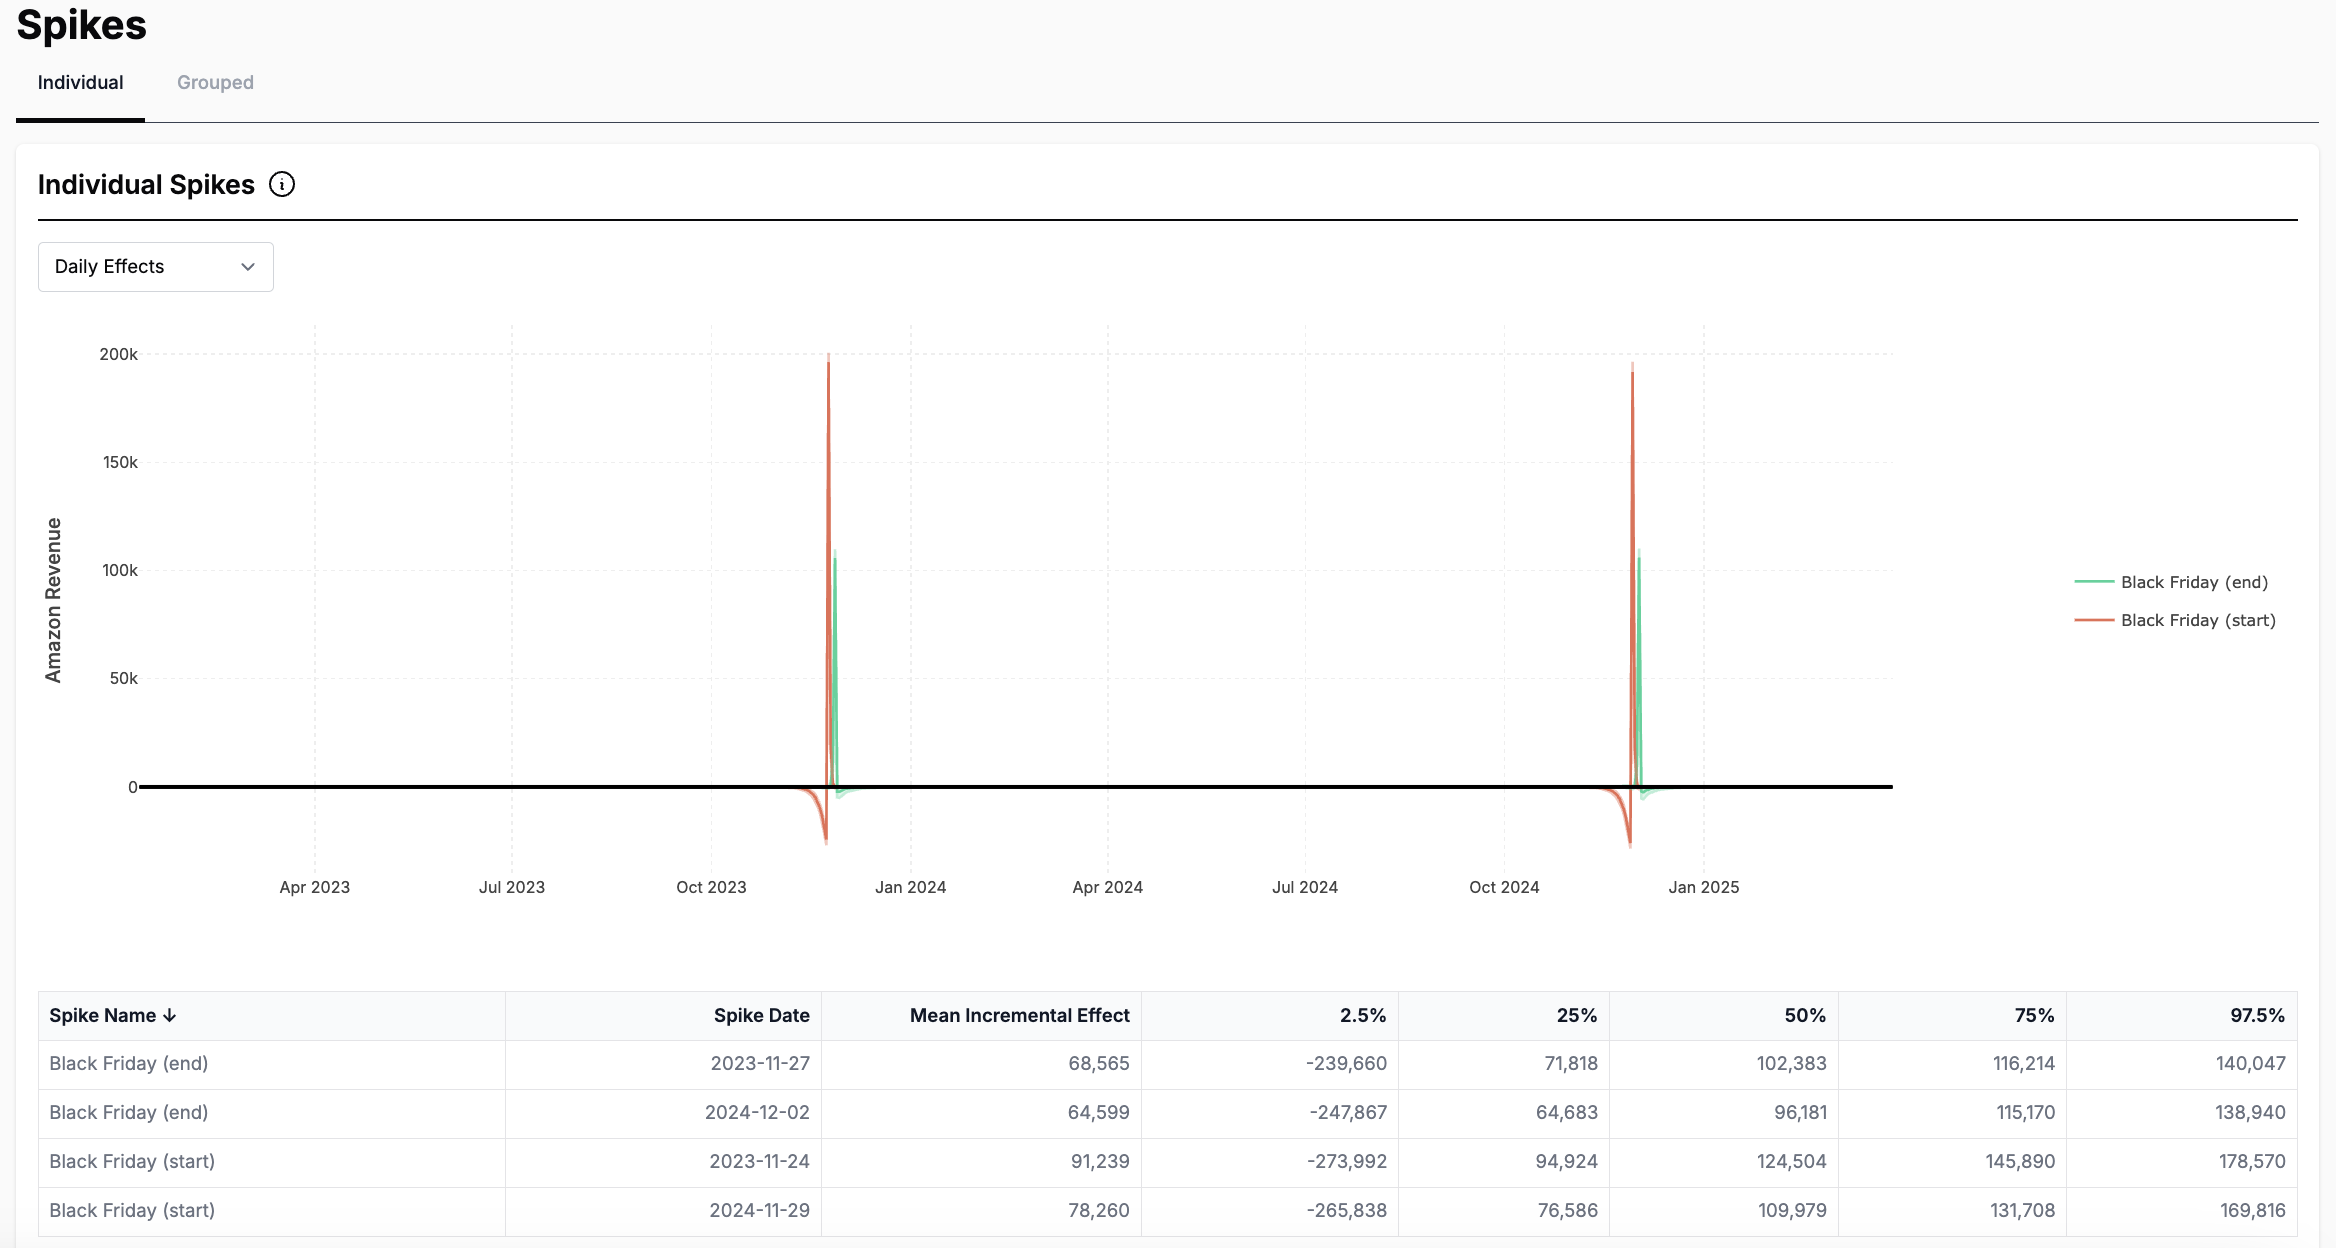The height and width of the screenshot is (1248, 2336).
Task: Click the 97.5% column header
Action: (x=2256, y=1016)
